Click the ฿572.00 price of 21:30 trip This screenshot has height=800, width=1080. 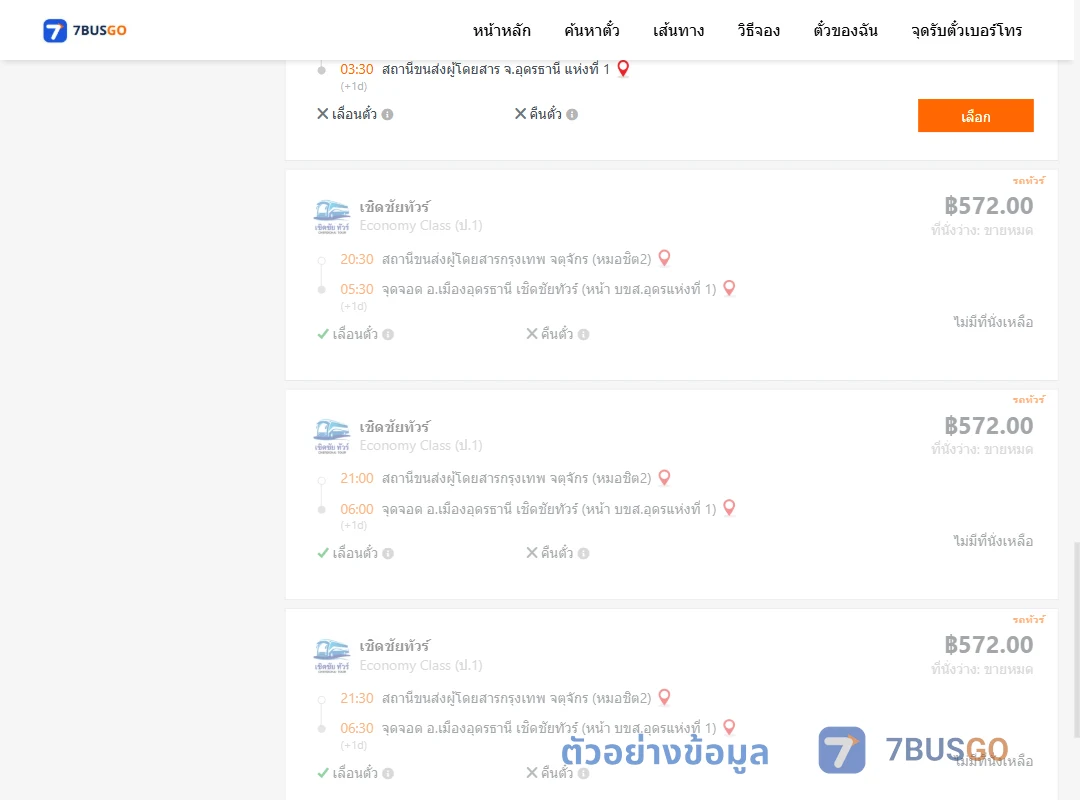(x=988, y=644)
